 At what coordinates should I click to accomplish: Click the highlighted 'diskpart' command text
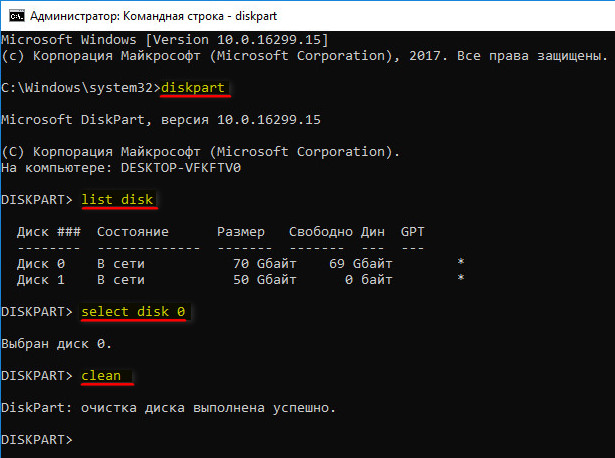[x=193, y=87]
